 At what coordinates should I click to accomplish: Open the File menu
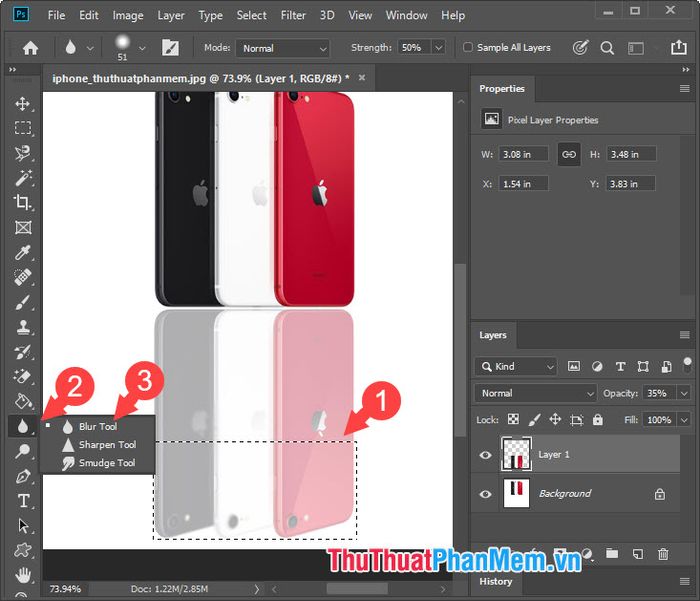(56, 15)
